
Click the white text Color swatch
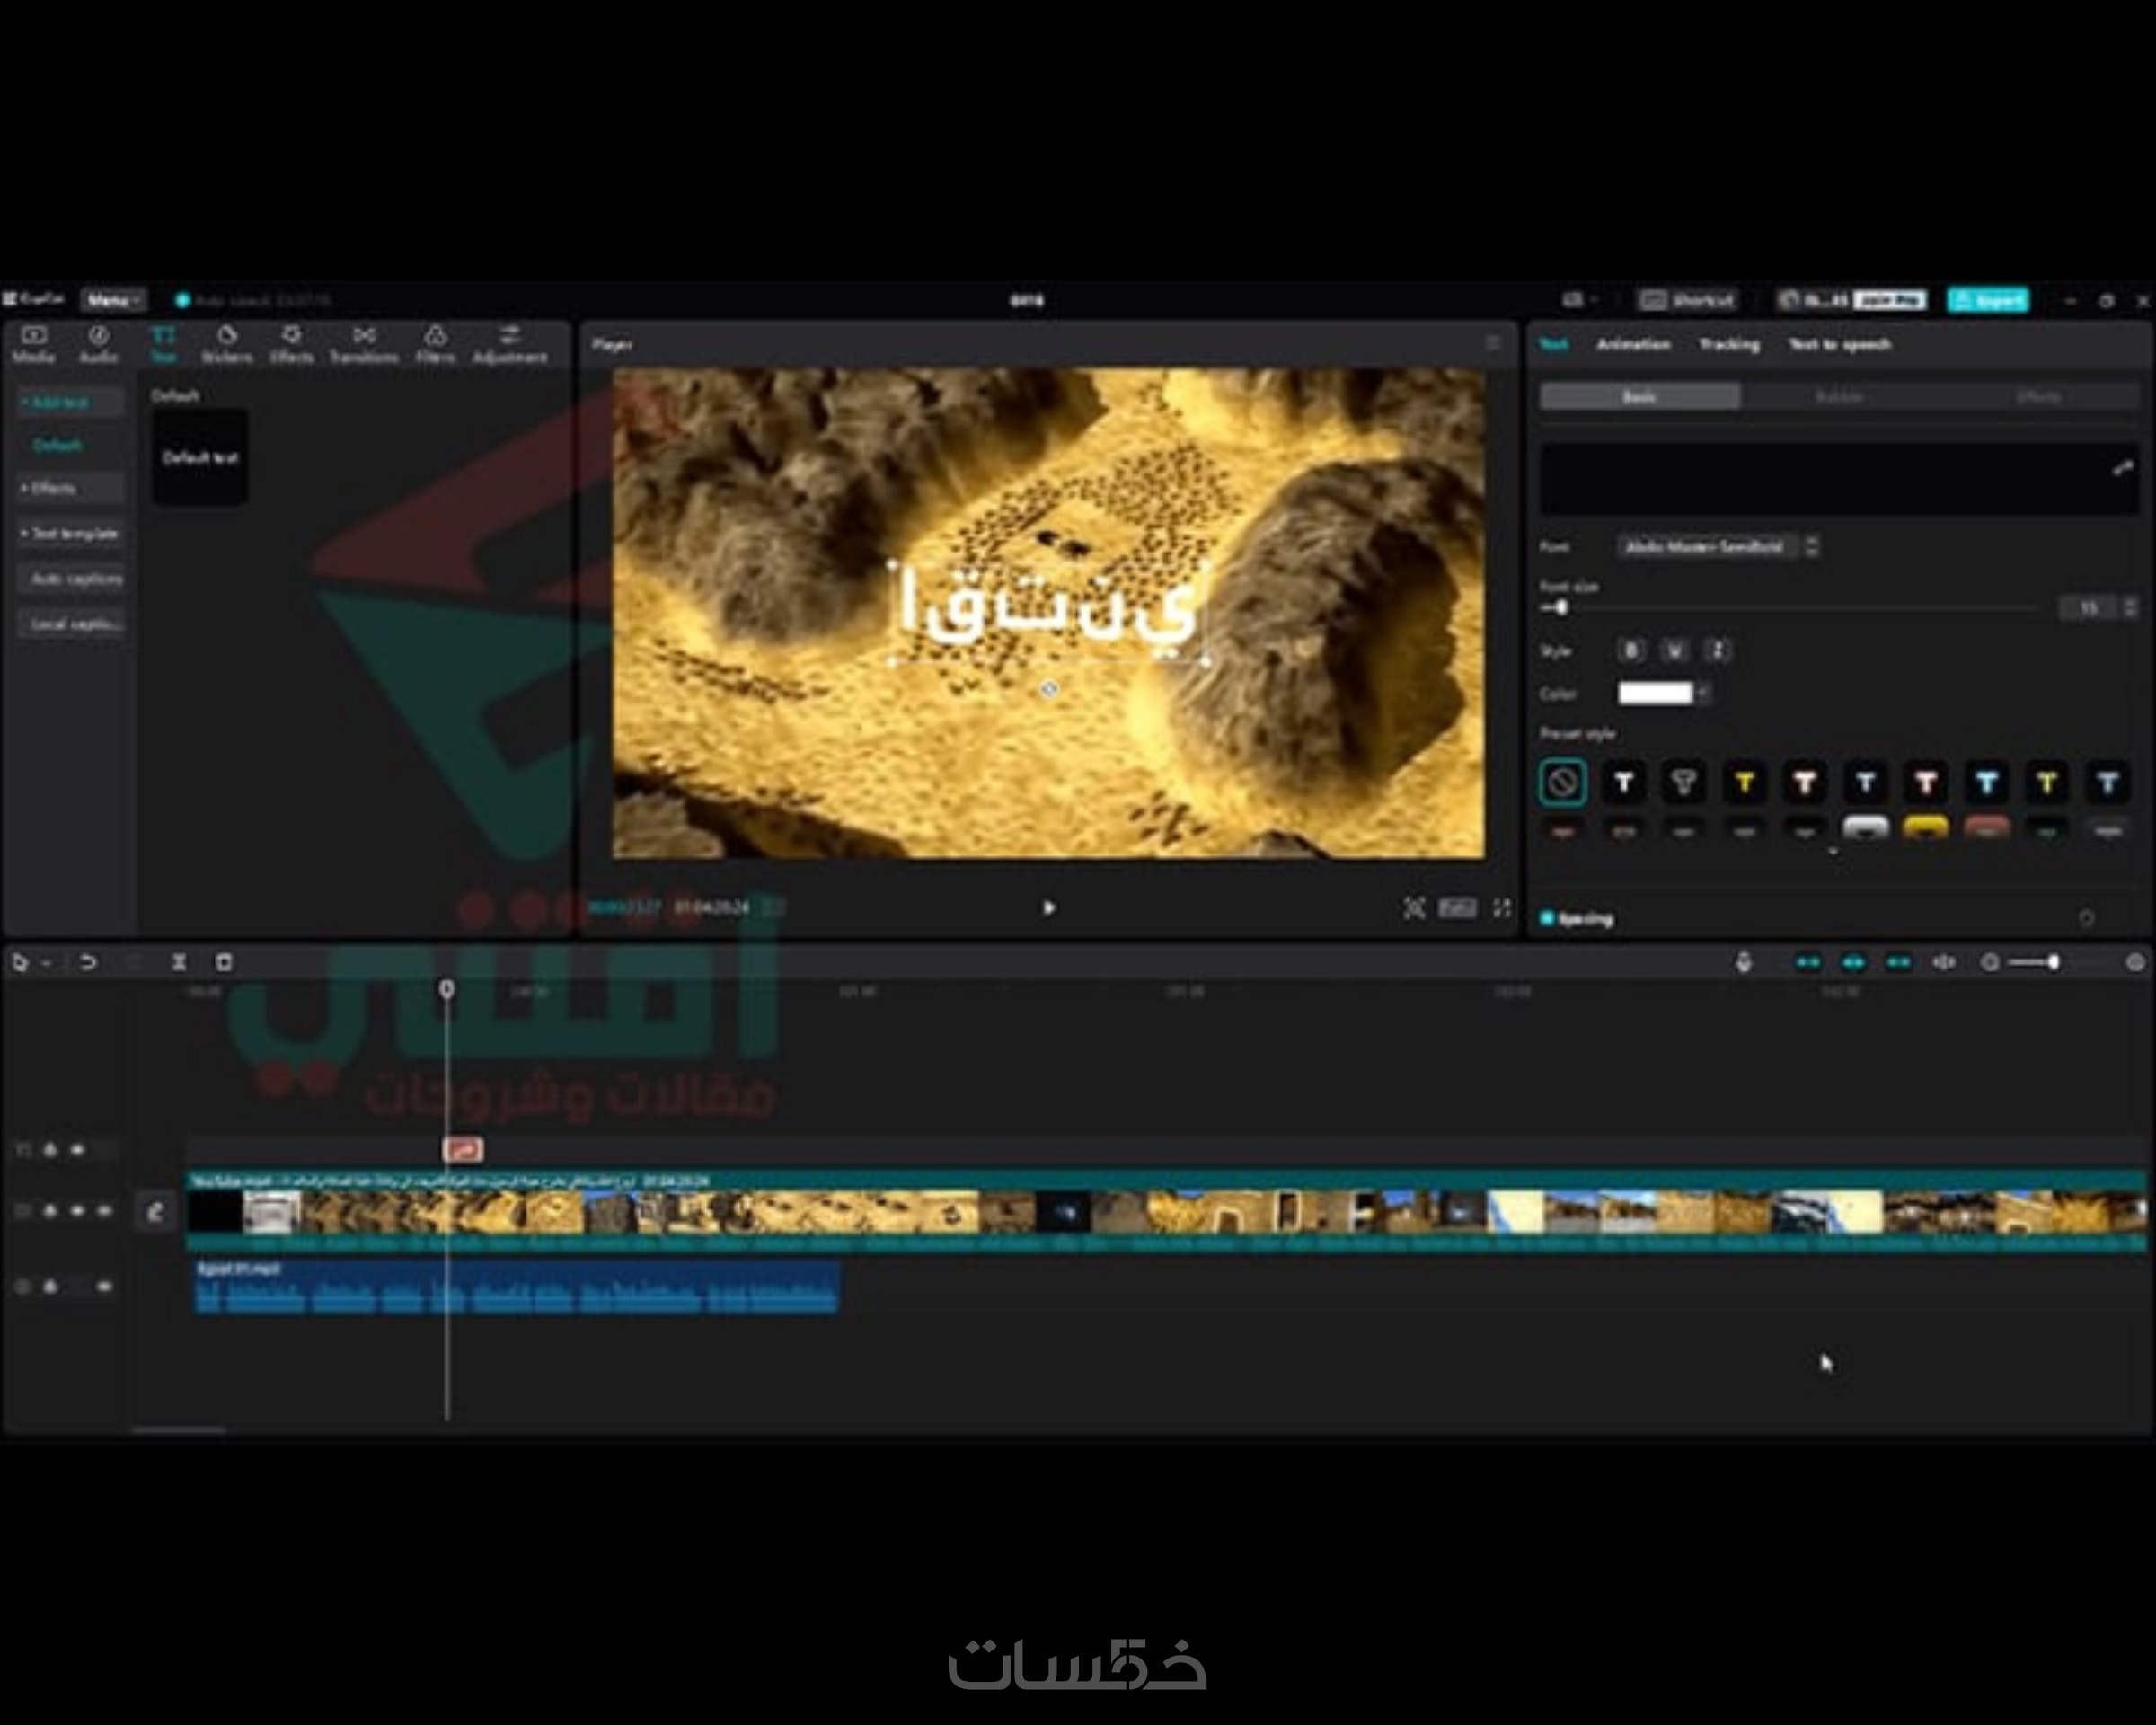[1655, 693]
